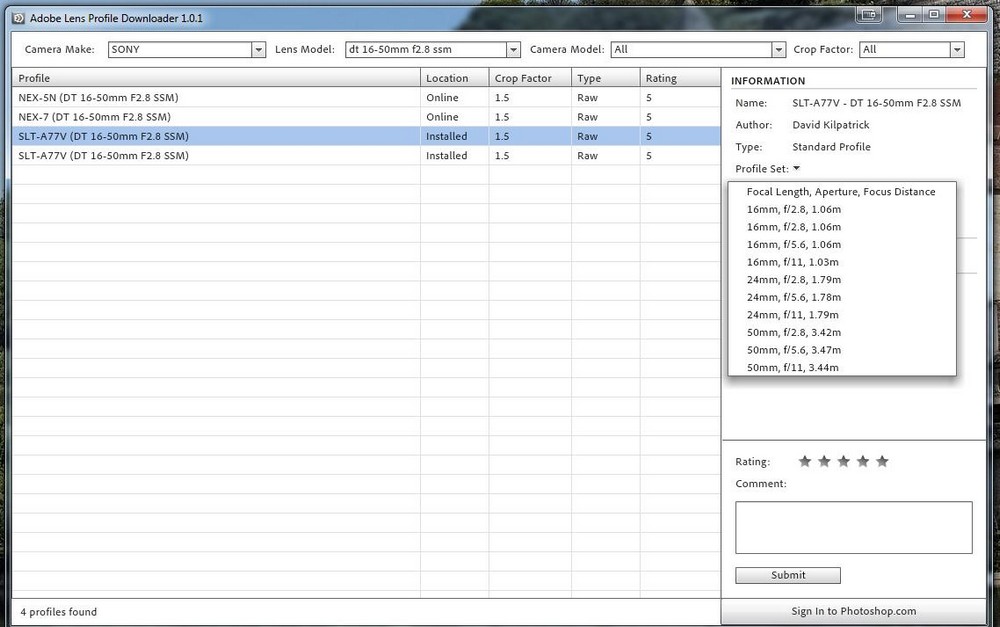The width and height of the screenshot is (1000, 627).
Task: Open the Lens Model combo box
Action: click(x=432, y=50)
